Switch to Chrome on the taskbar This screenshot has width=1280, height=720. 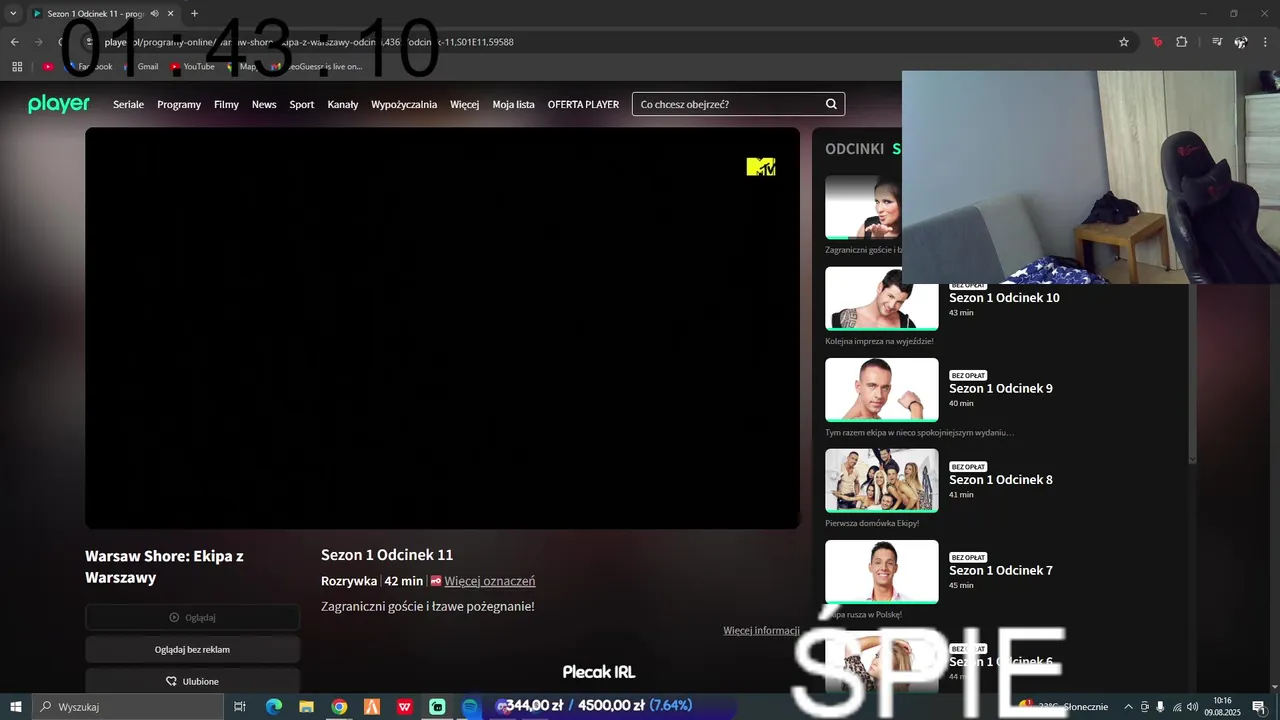339,707
